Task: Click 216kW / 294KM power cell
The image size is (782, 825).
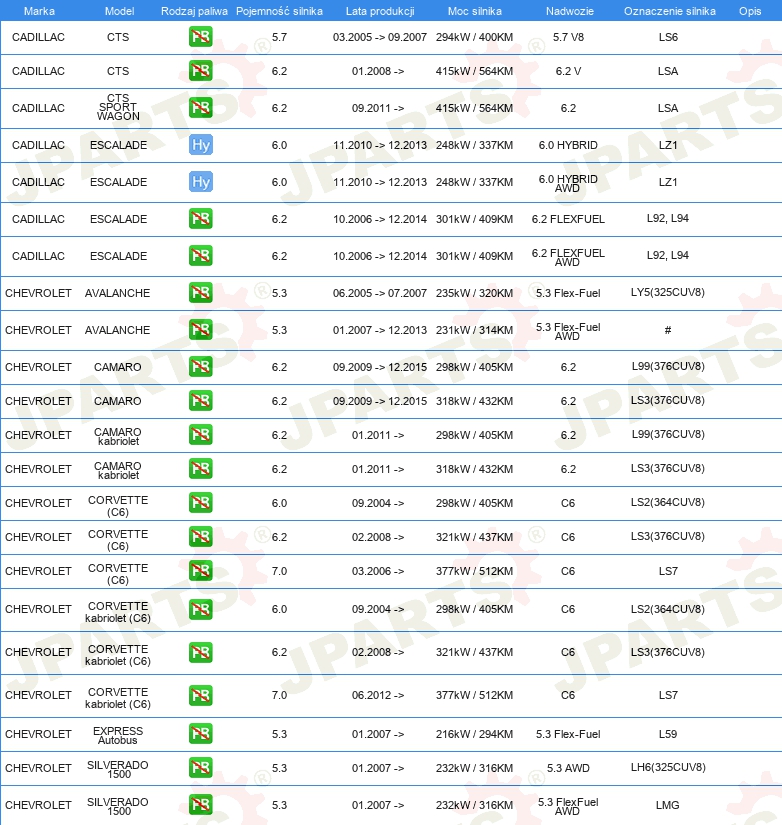Action: [474, 734]
